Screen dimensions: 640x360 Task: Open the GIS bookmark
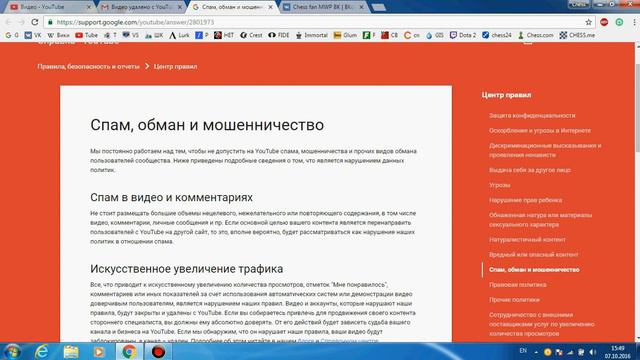pos(435,35)
